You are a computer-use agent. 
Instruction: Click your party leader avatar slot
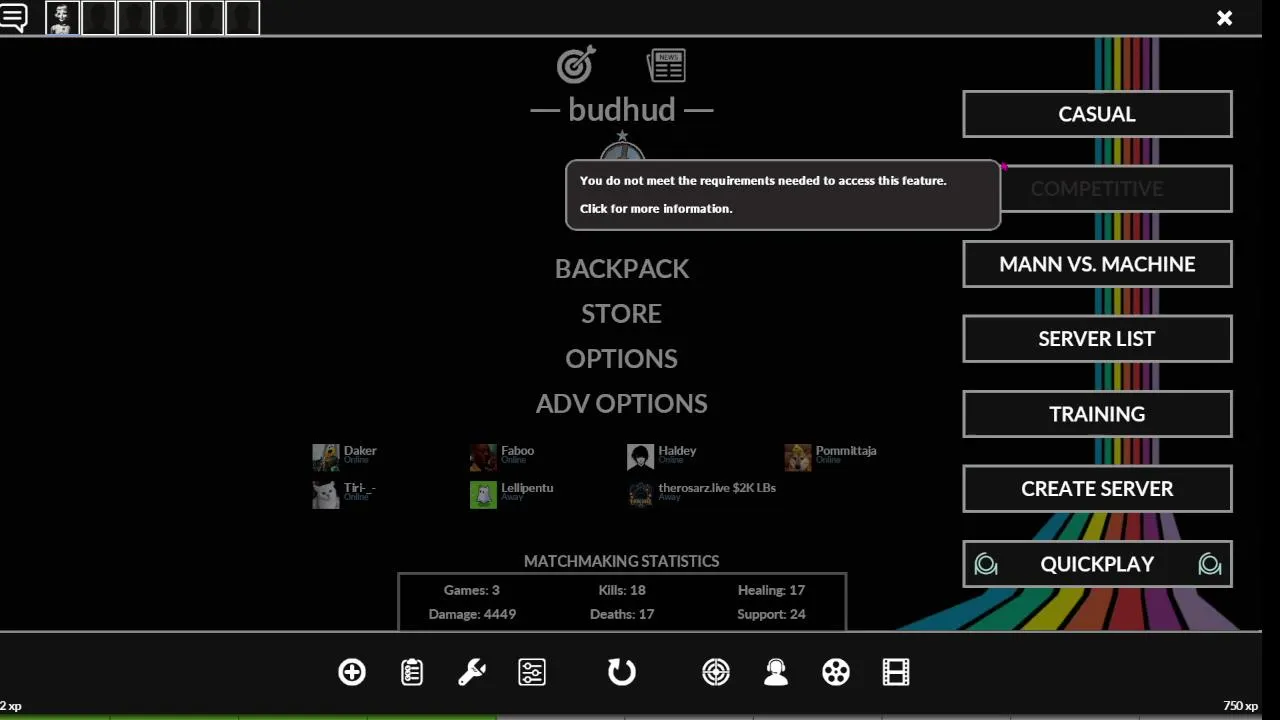coord(62,18)
